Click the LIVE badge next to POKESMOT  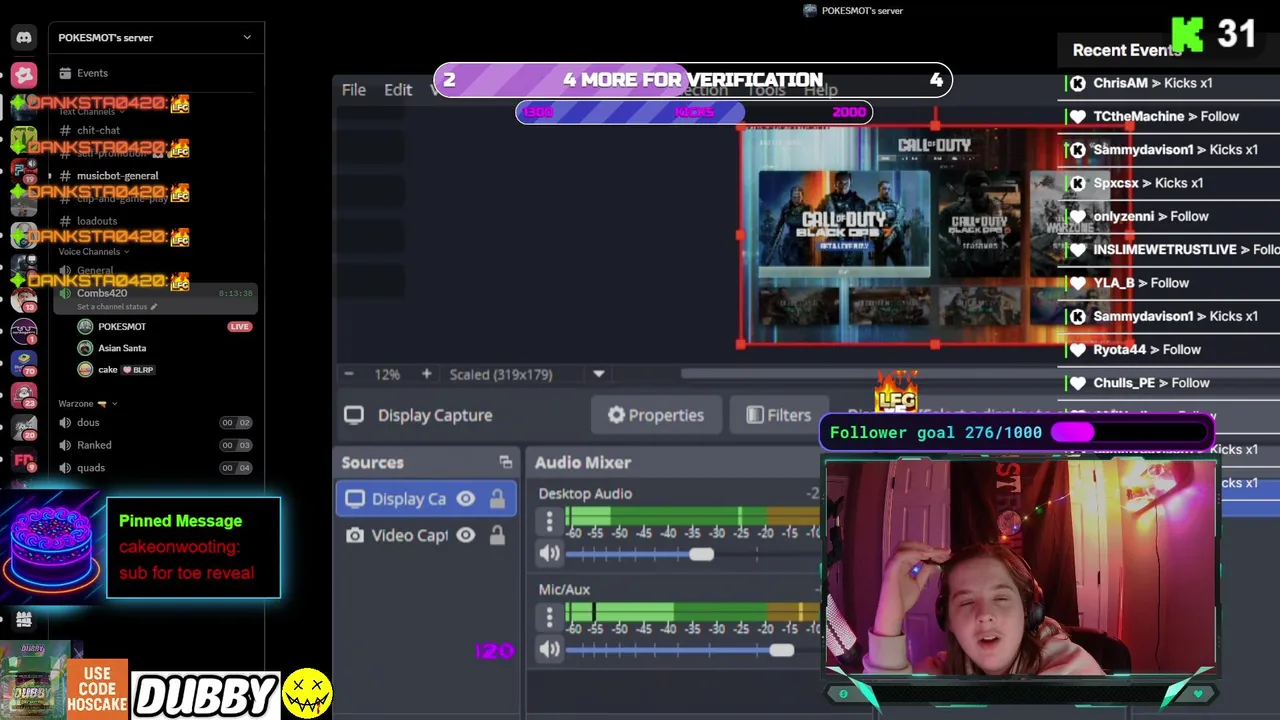[239, 326]
